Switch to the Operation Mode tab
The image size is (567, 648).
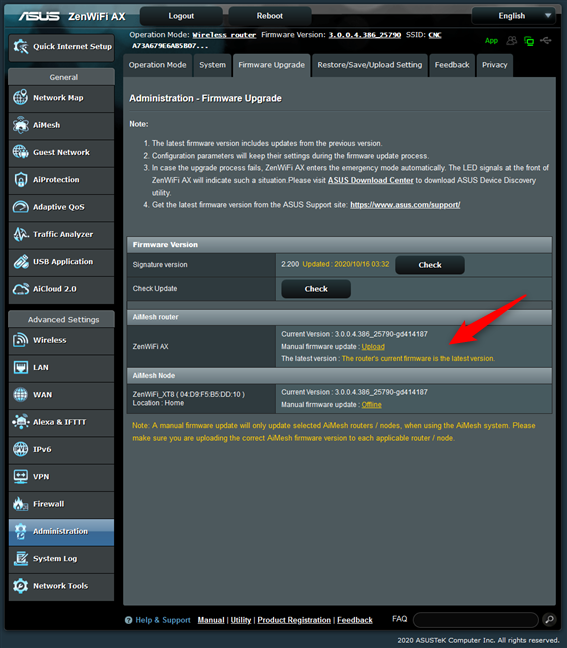[x=157, y=65]
